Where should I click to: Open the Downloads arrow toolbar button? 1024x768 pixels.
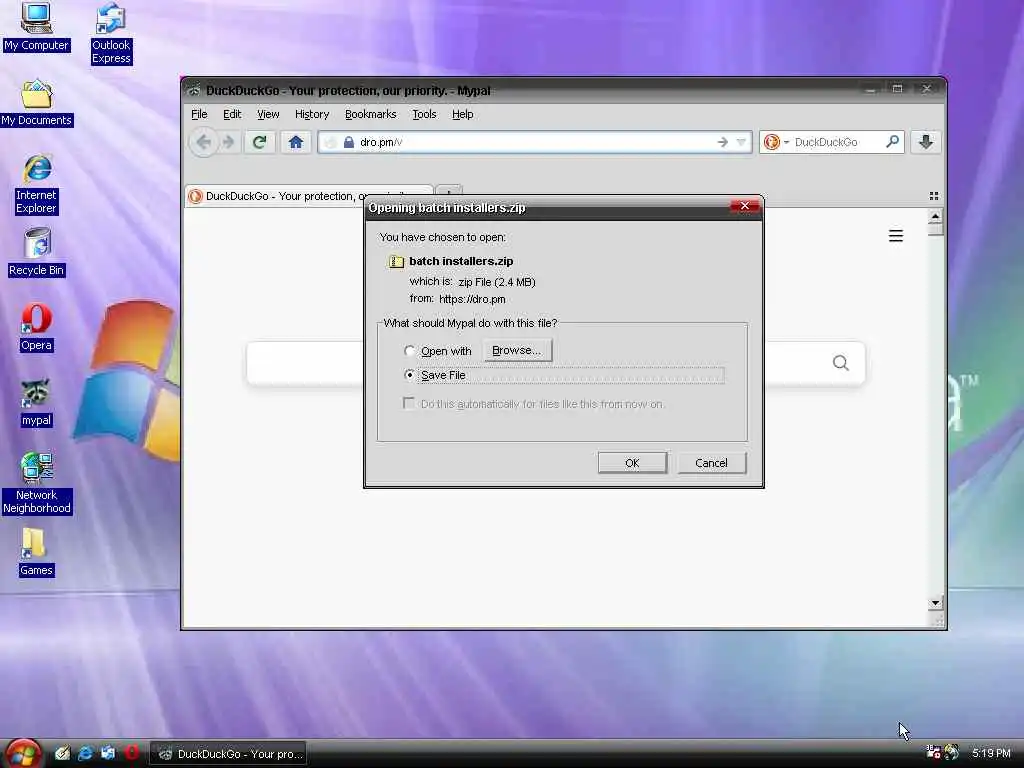[925, 142]
